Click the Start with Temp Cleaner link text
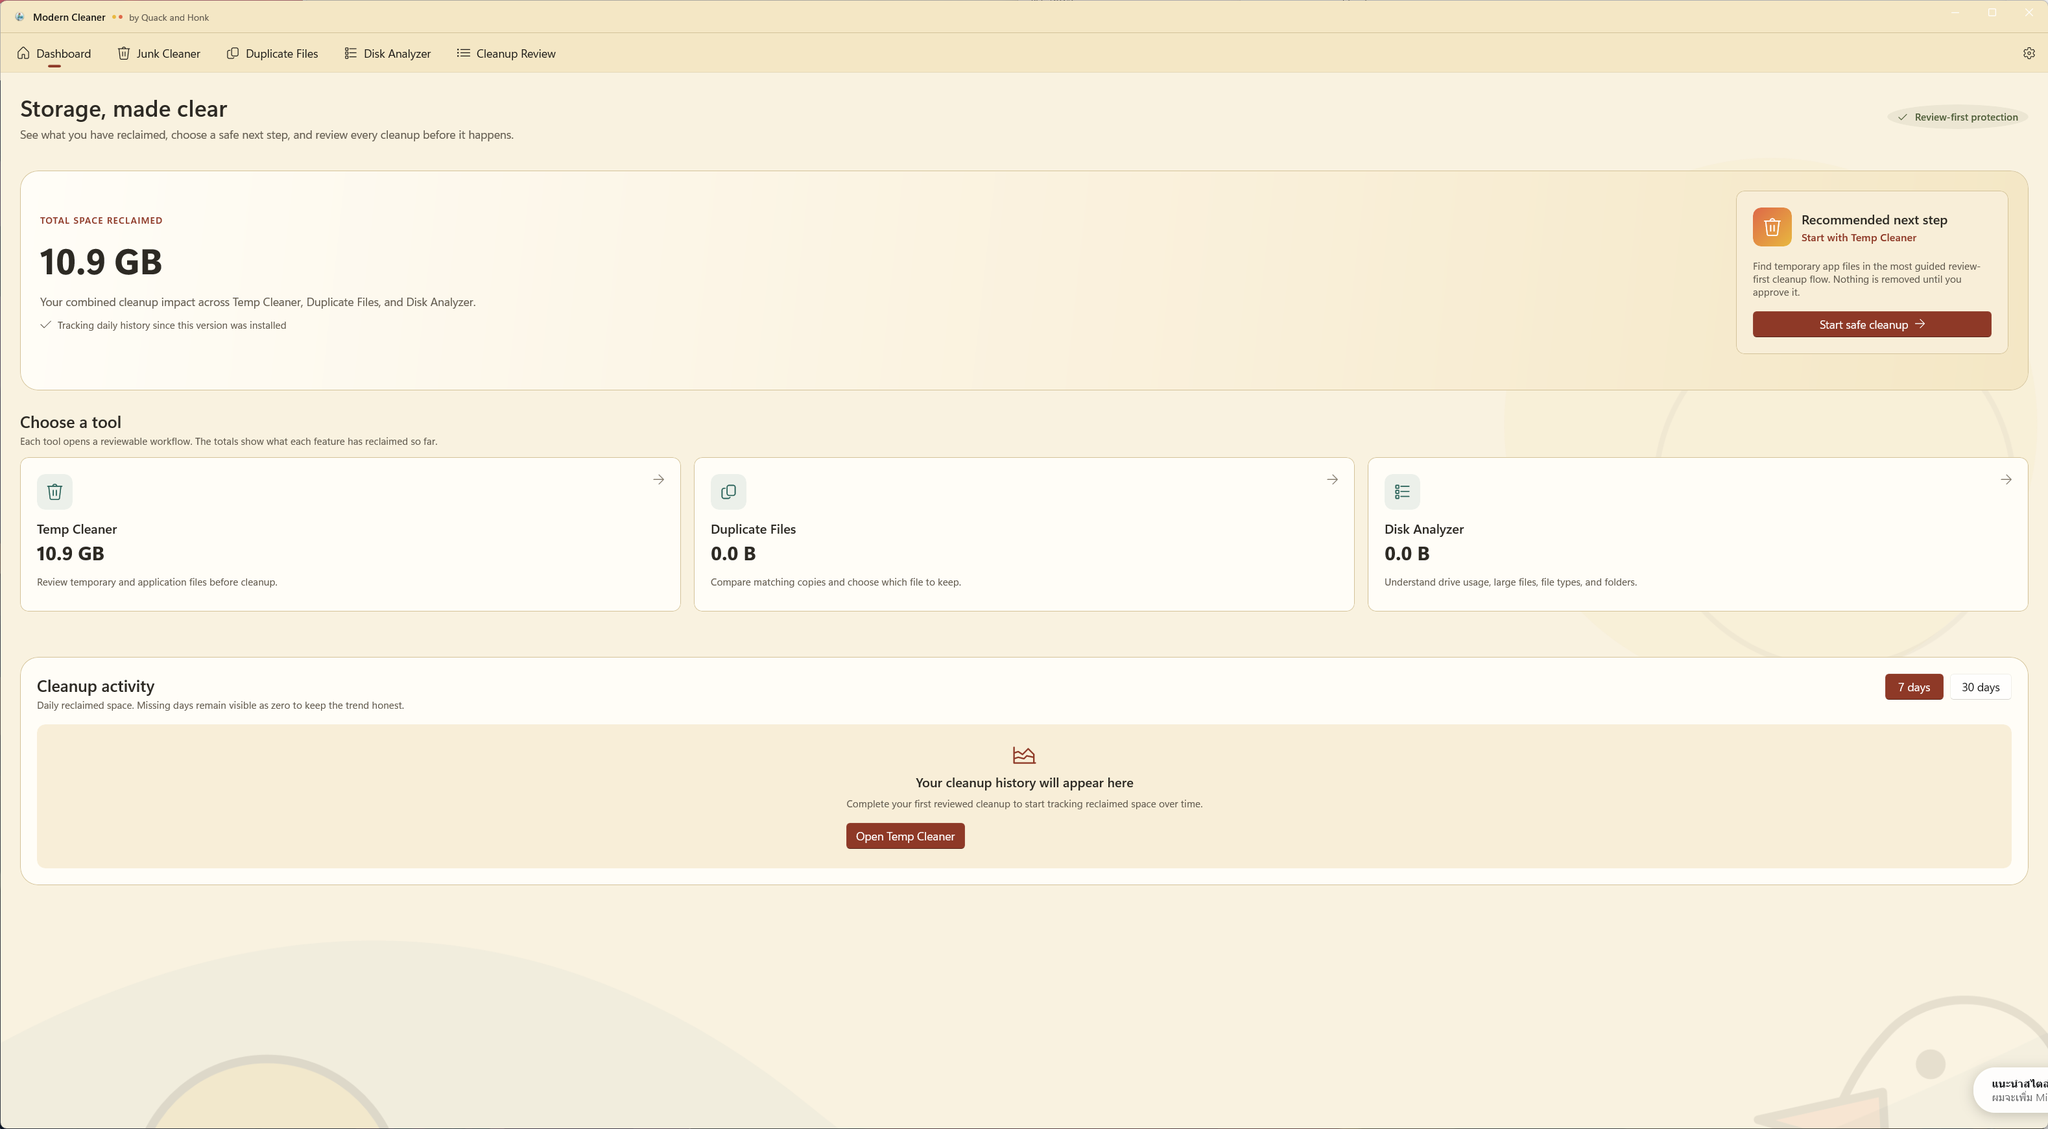Viewport: 2048px width, 1129px height. click(1858, 238)
